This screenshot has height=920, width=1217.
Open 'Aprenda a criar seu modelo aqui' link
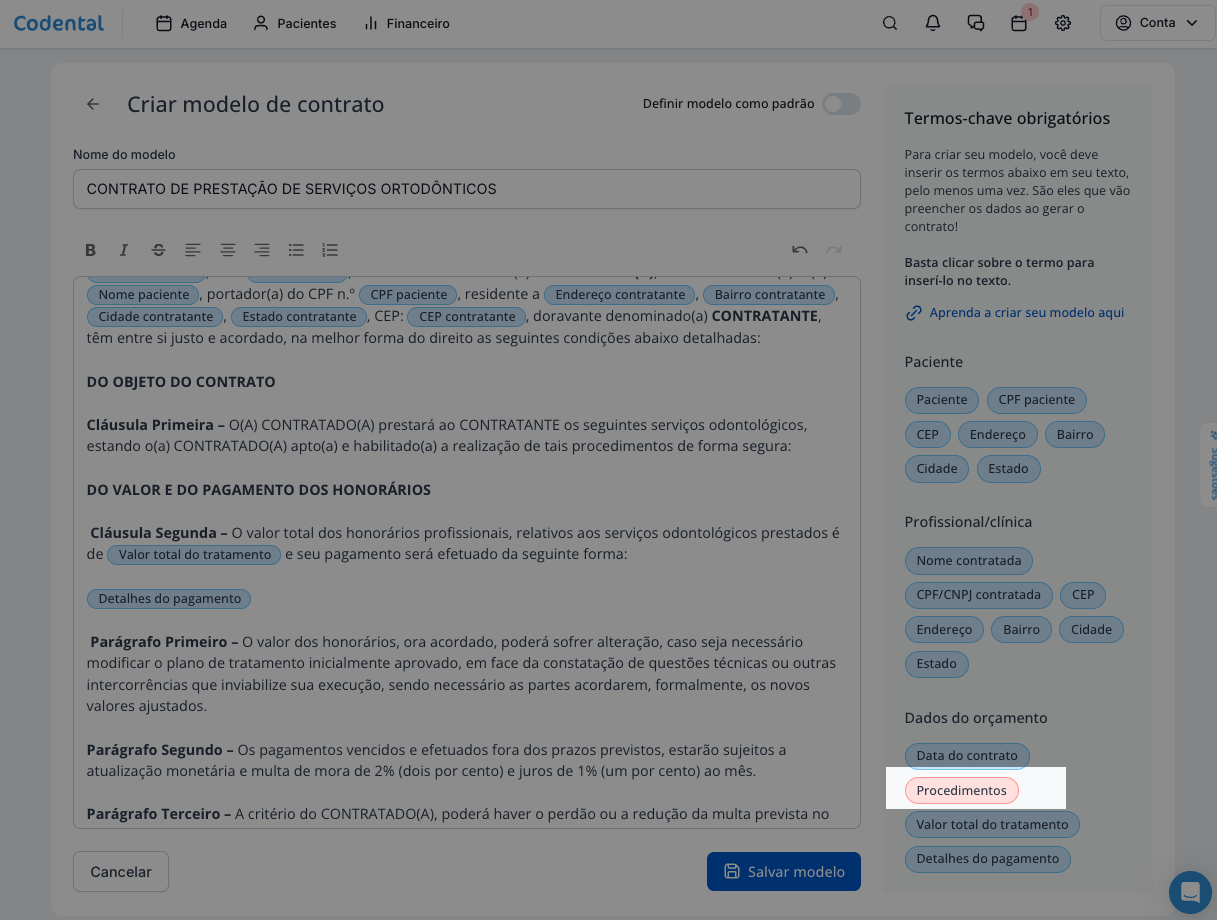coord(1026,313)
